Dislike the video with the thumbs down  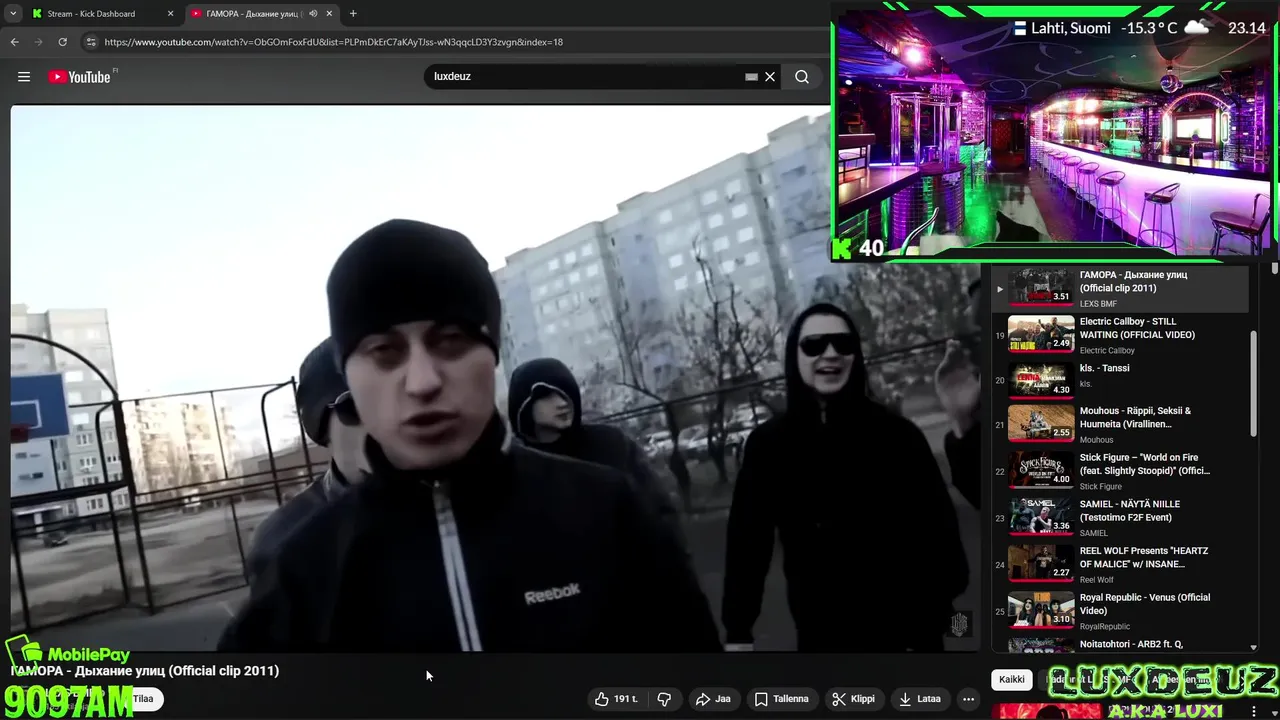pyautogui.click(x=664, y=699)
